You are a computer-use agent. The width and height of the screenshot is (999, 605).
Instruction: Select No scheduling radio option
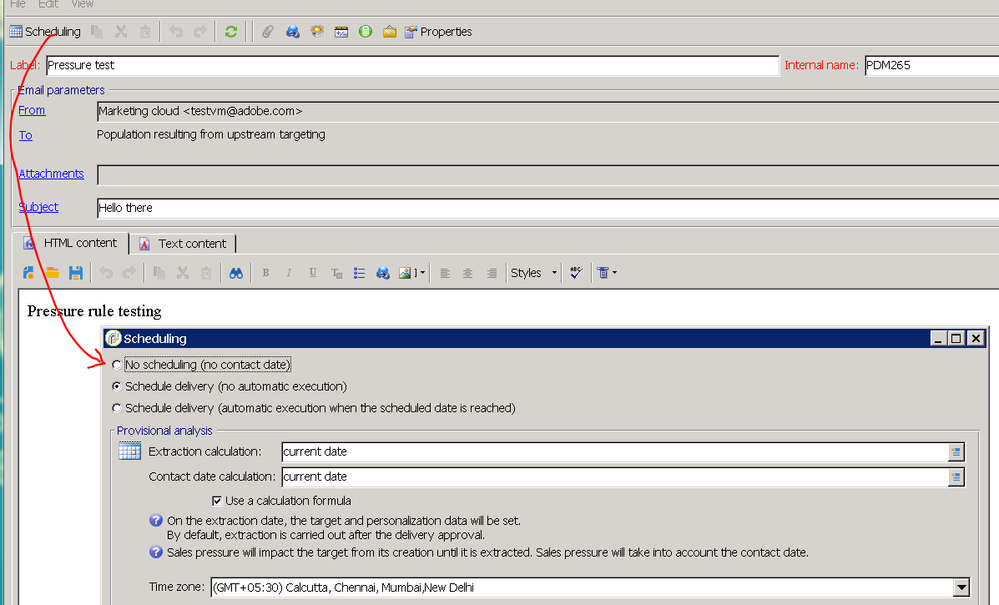[118, 365]
